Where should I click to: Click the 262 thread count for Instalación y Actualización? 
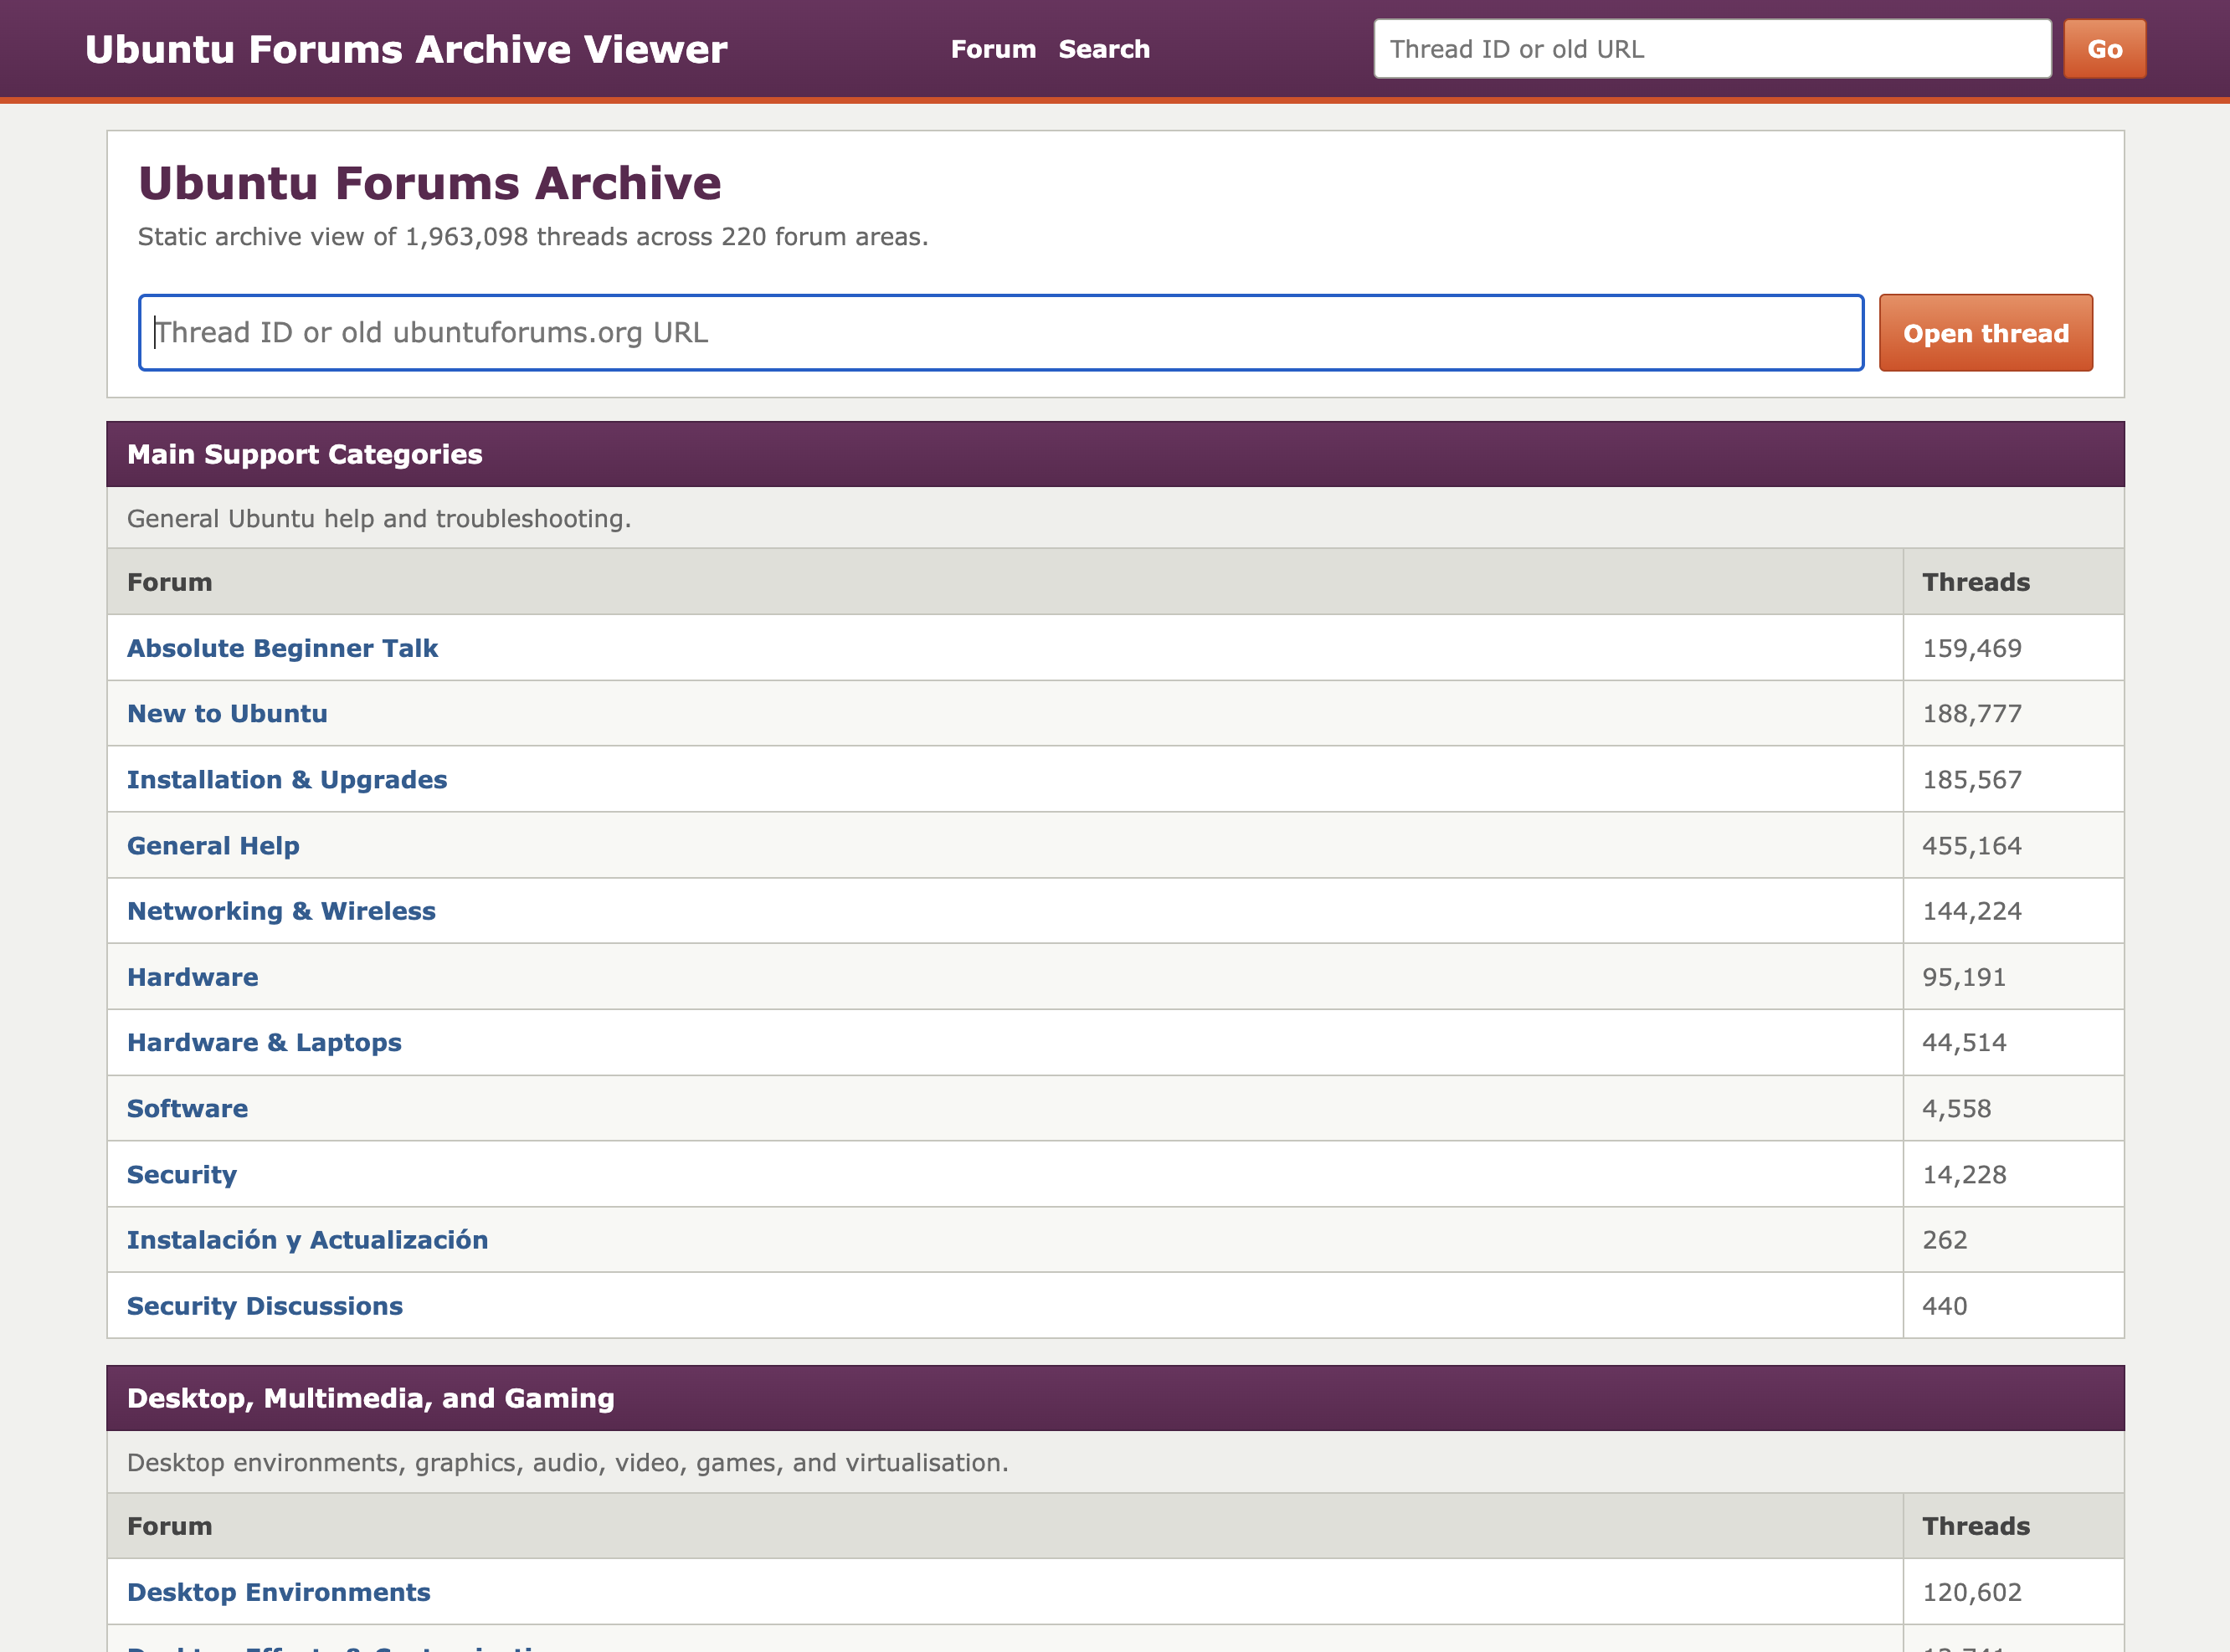coord(1945,1240)
